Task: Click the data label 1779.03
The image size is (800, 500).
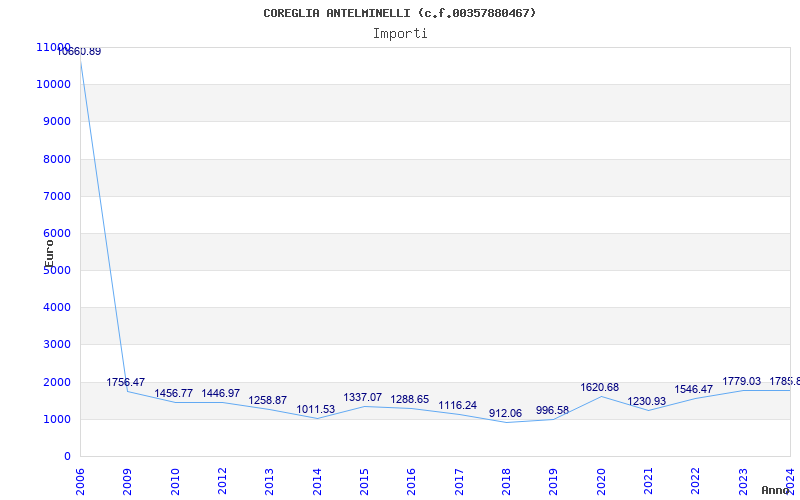Action: point(741,381)
